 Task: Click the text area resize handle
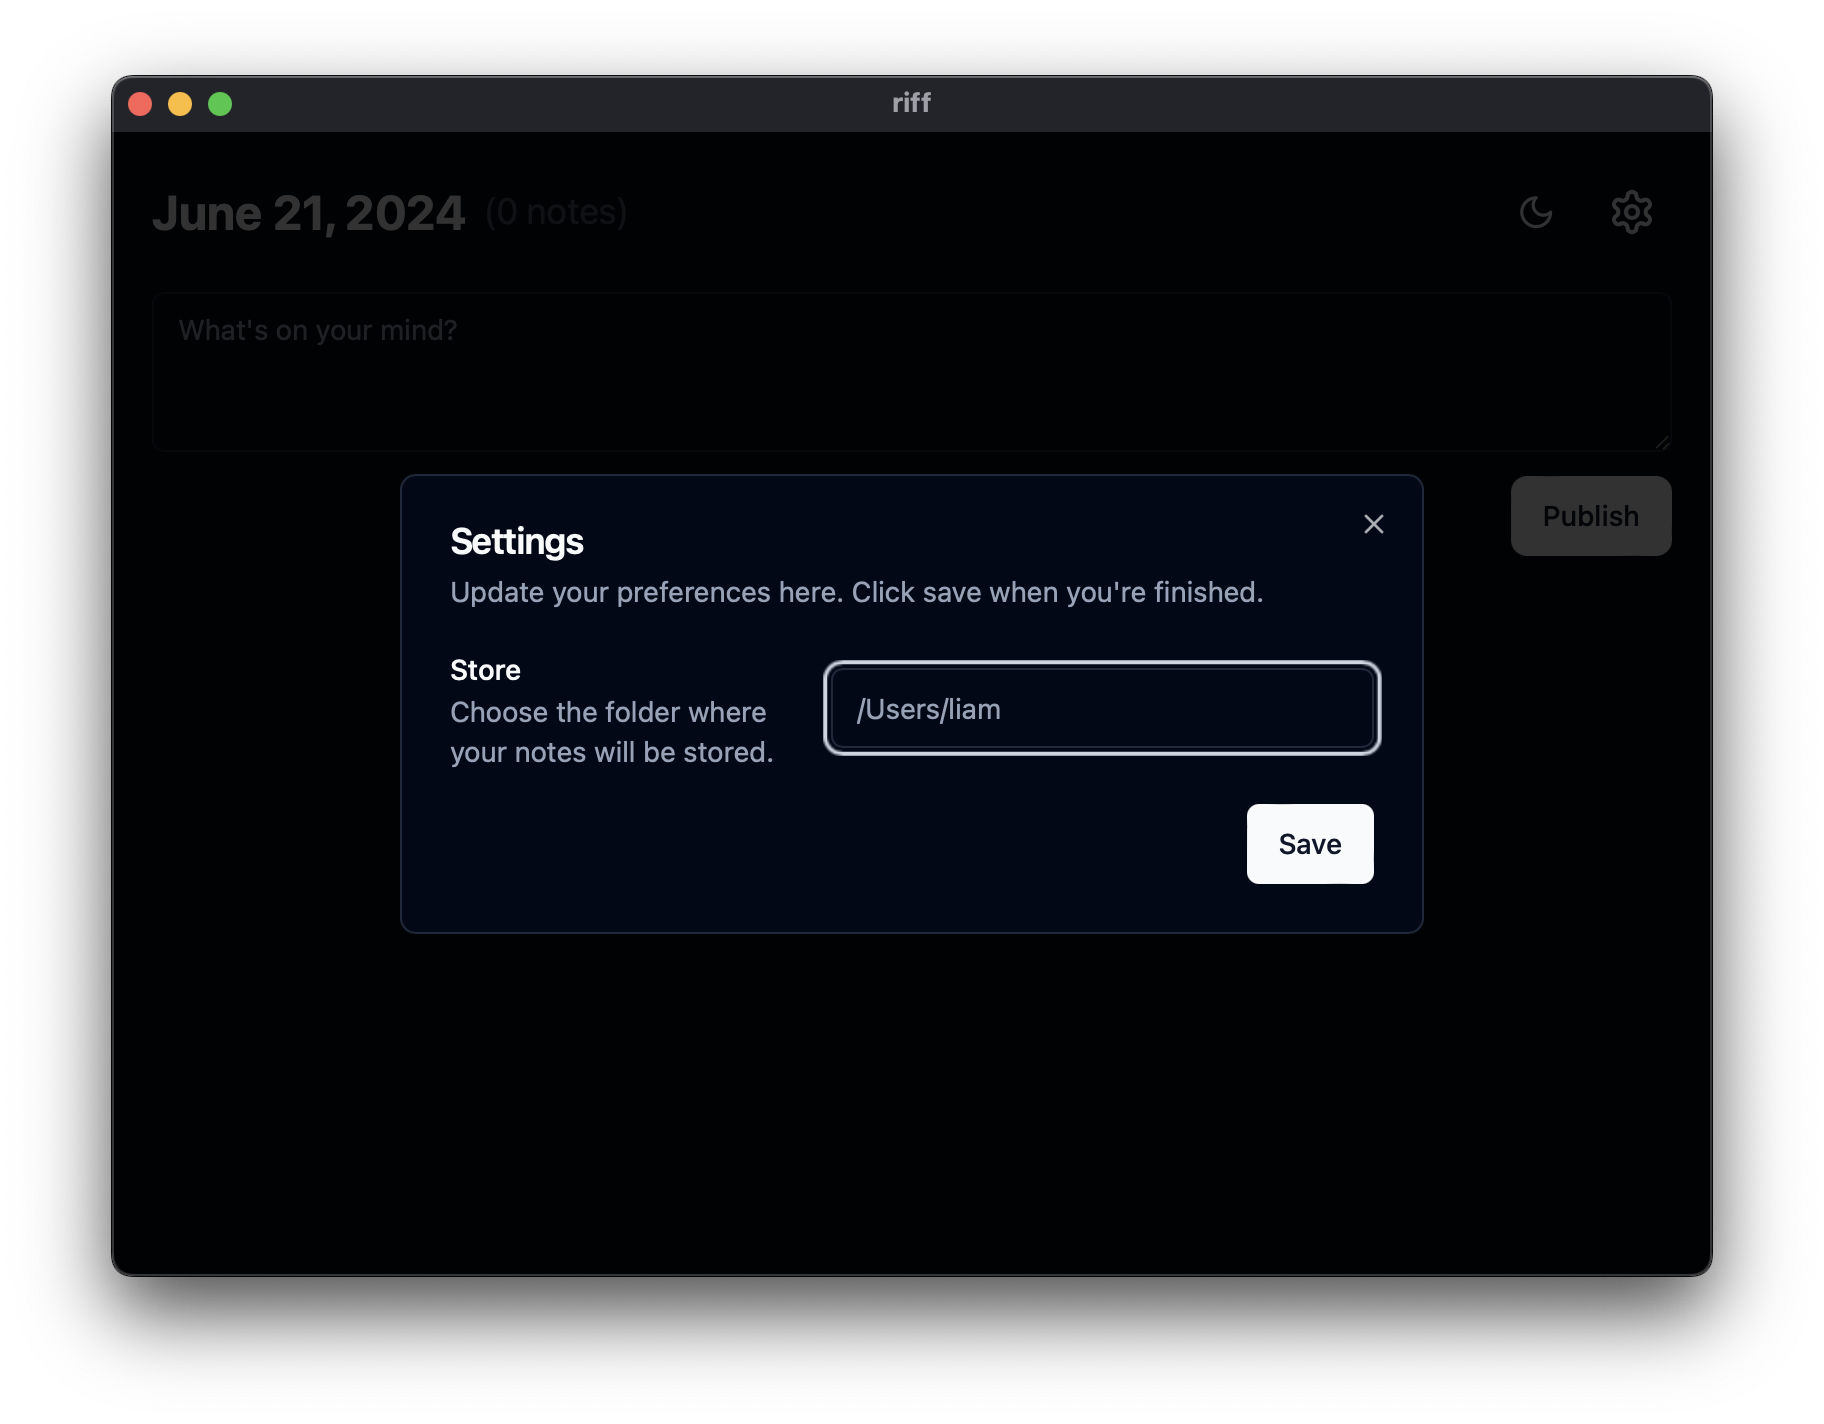(x=1662, y=442)
